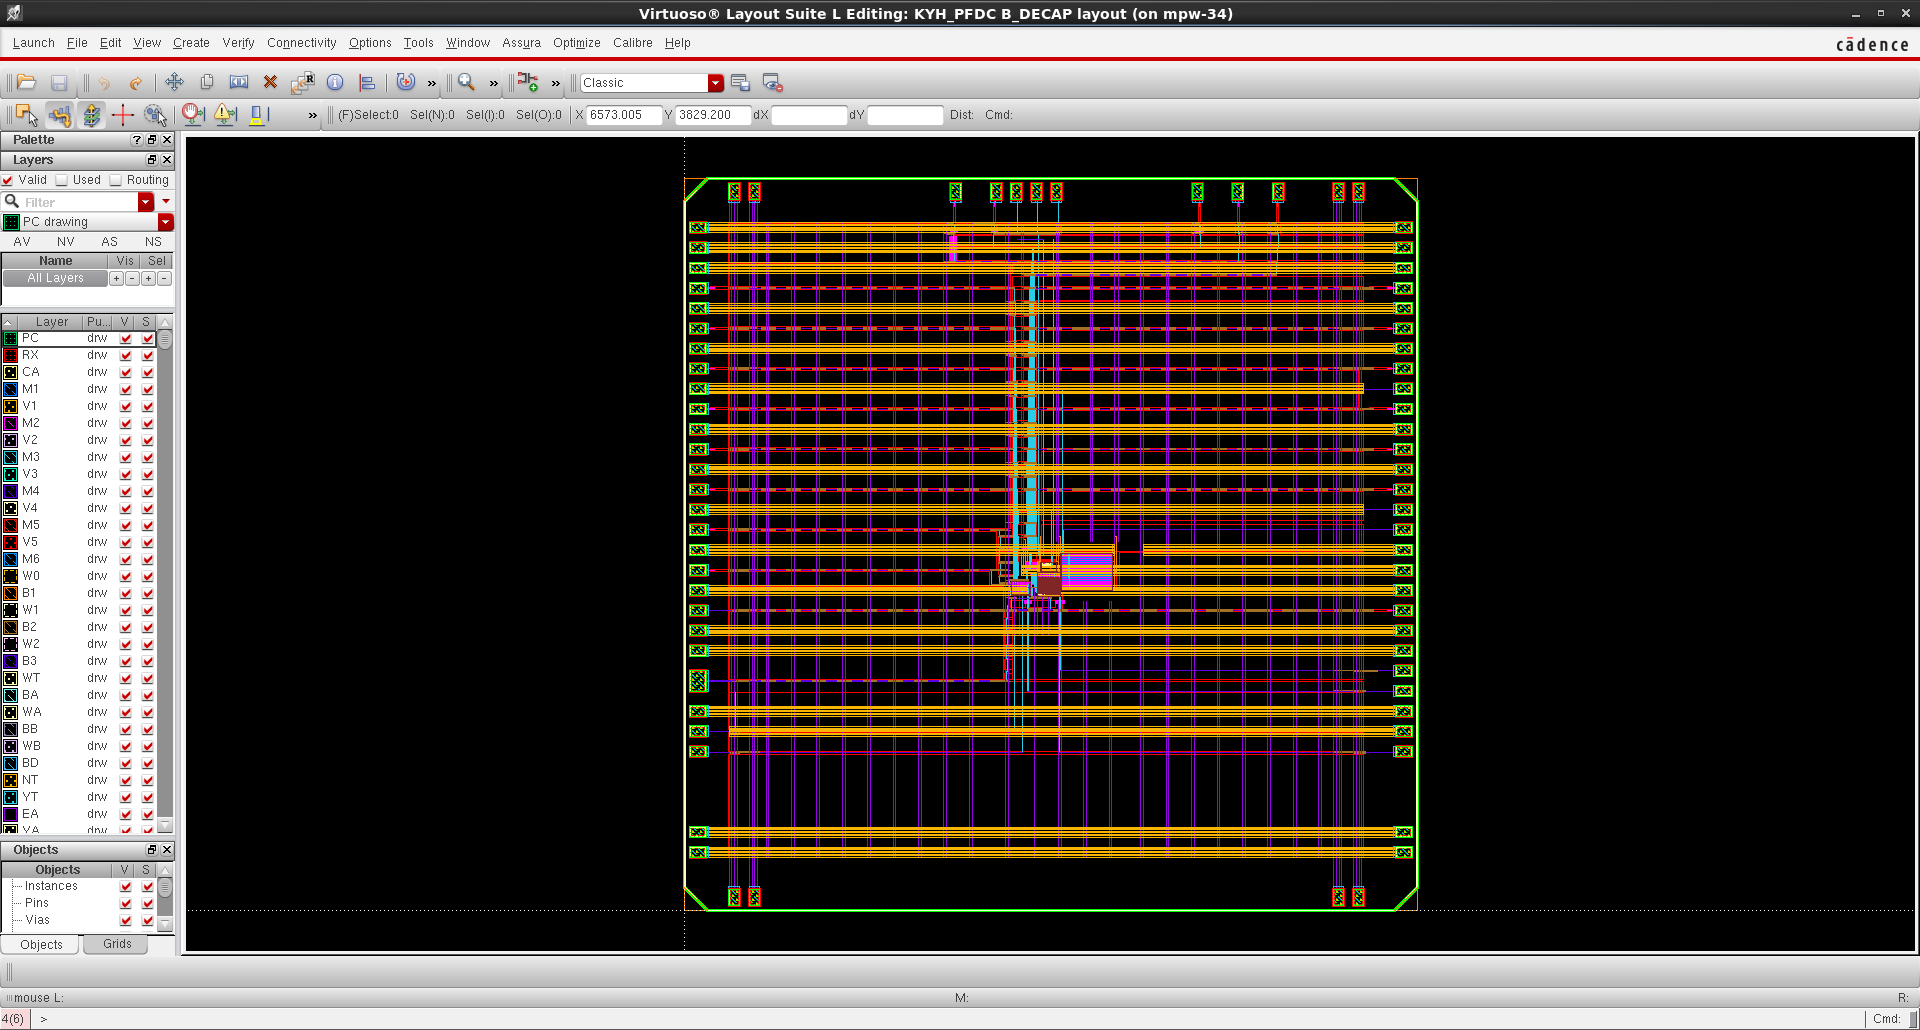The height and width of the screenshot is (1030, 1920).
Task: Select the Move tool icon
Action: (x=174, y=83)
